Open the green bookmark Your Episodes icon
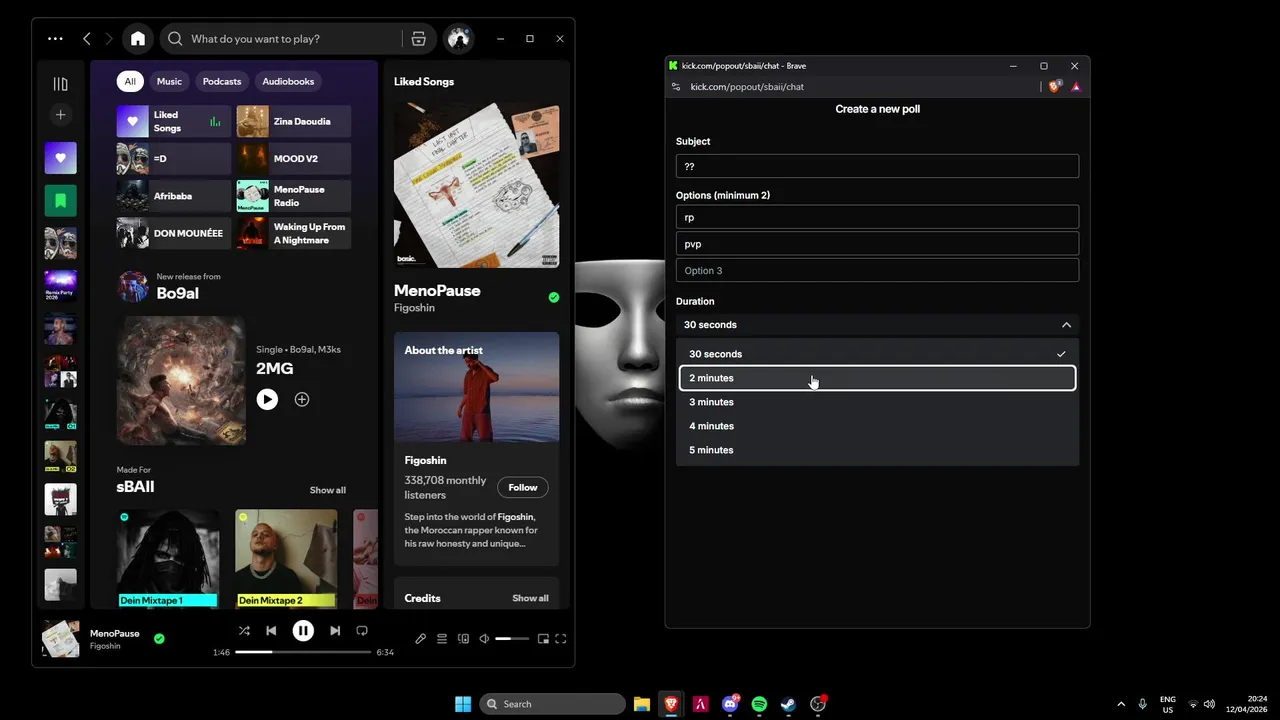The height and width of the screenshot is (720, 1280). coord(60,200)
